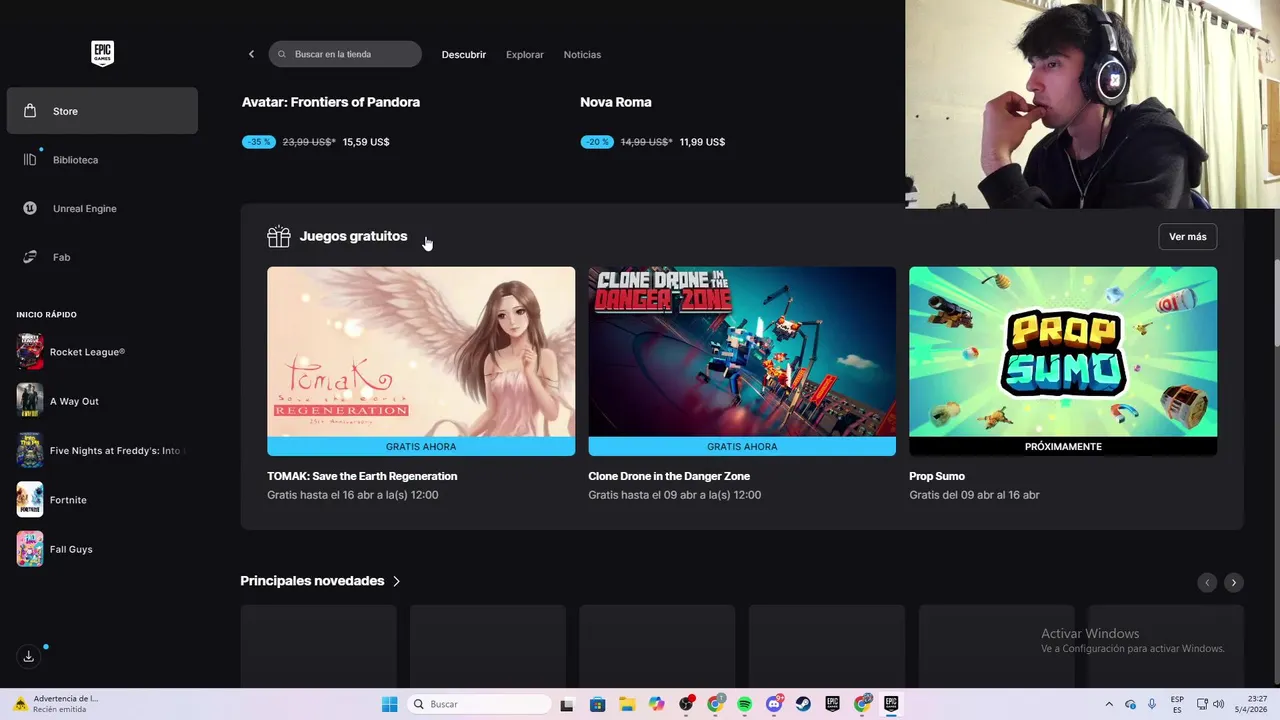Image resolution: width=1280 pixels, height=720 pixels.
Task: Open Microsoft Store from taskbar
Action: click(x=597, y=704)
